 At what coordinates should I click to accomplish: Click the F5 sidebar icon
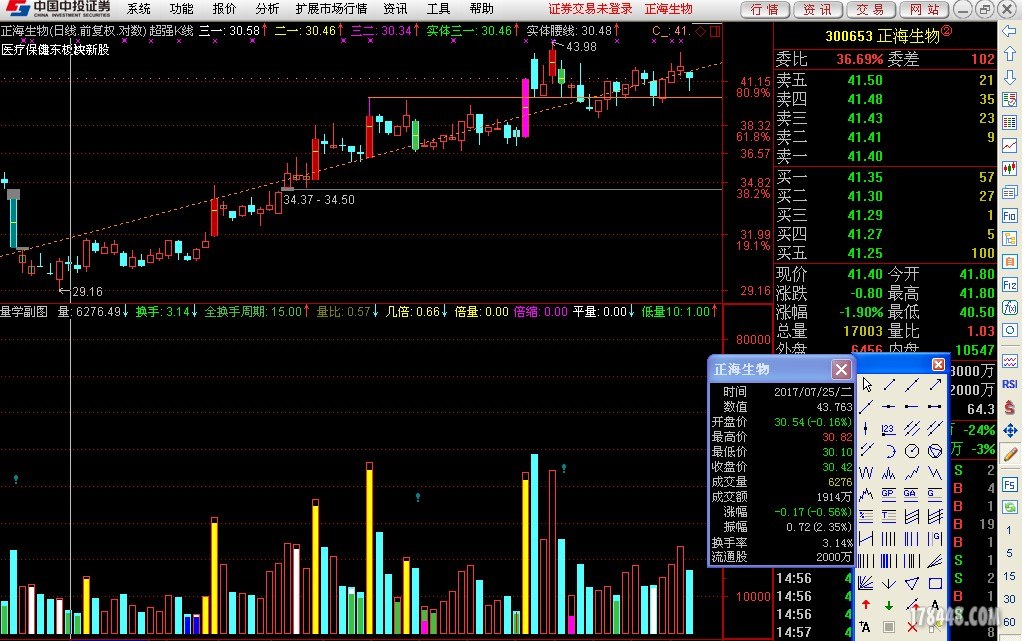(1010, 484)
